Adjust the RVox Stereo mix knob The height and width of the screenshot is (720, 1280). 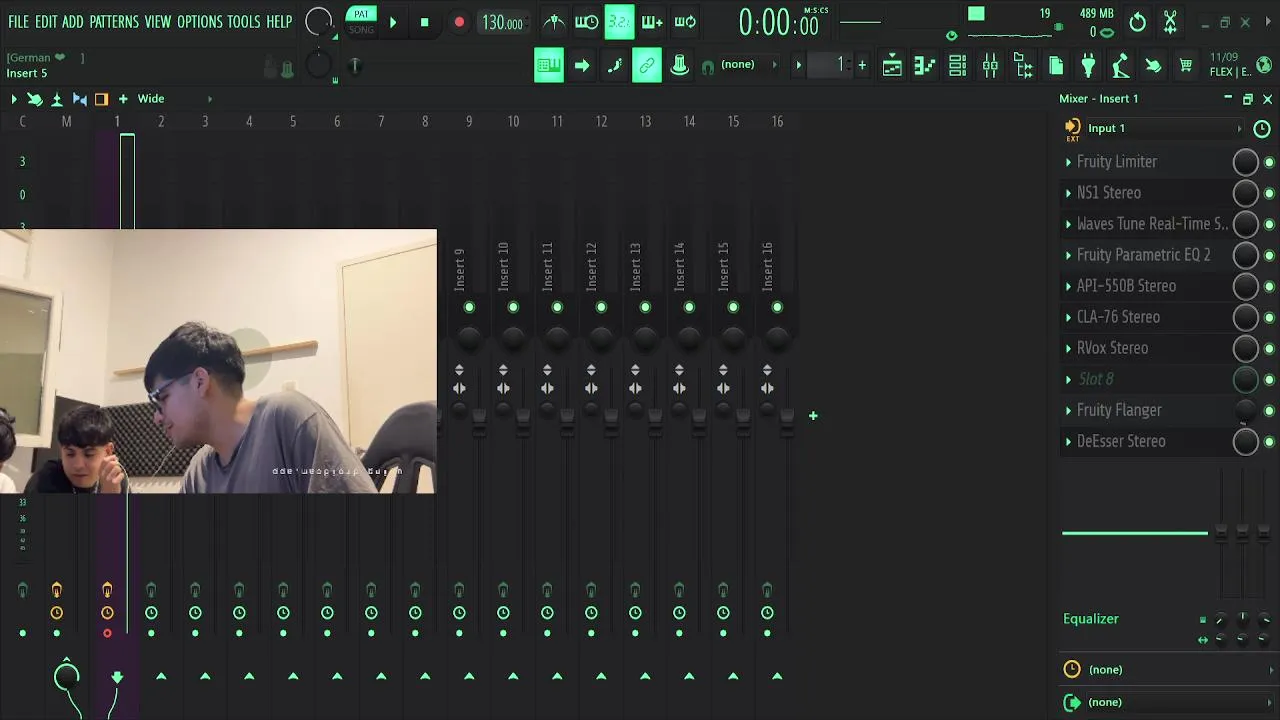[x=1245, y=348]
